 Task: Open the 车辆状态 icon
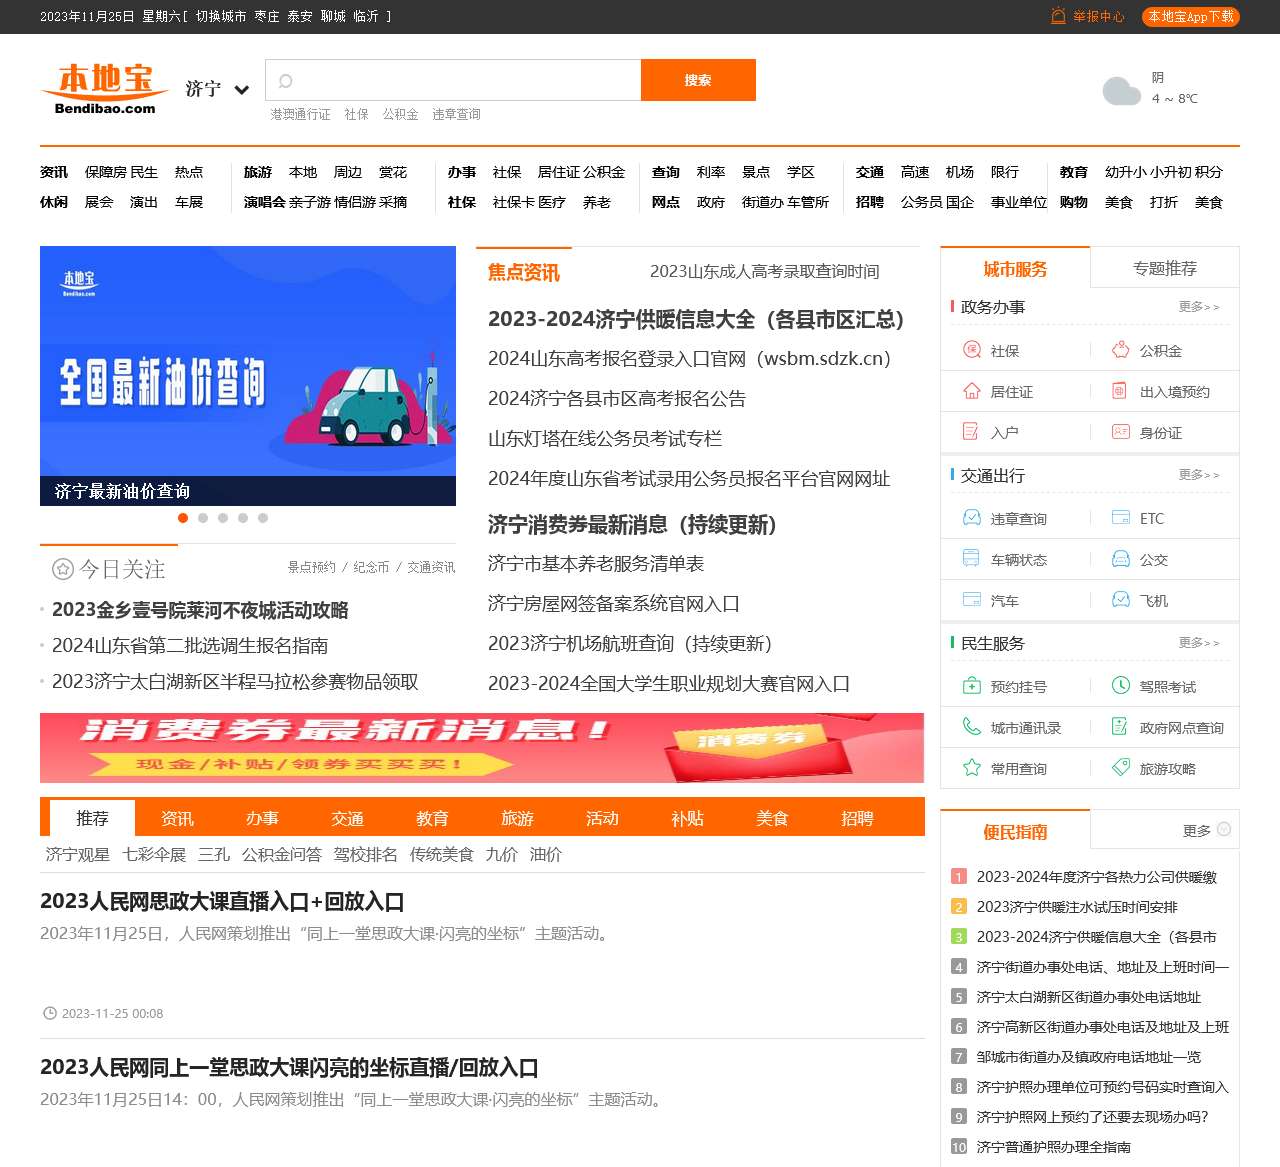pos(971,559)
